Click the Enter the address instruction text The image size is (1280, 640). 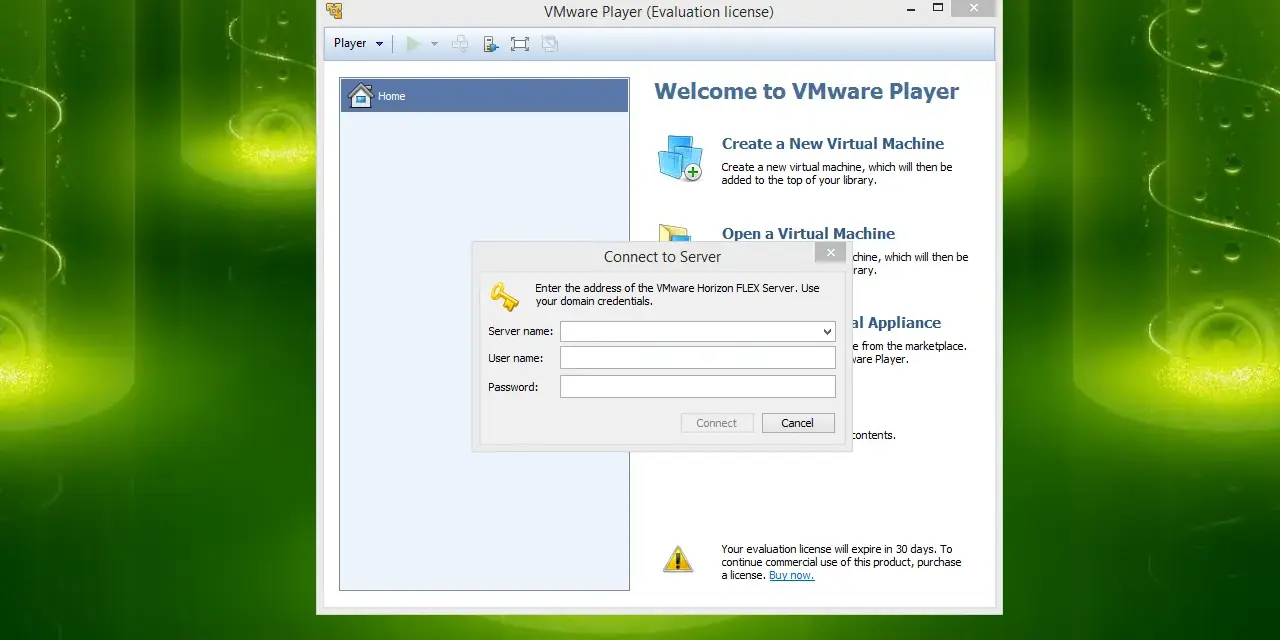tap(677, 295)
